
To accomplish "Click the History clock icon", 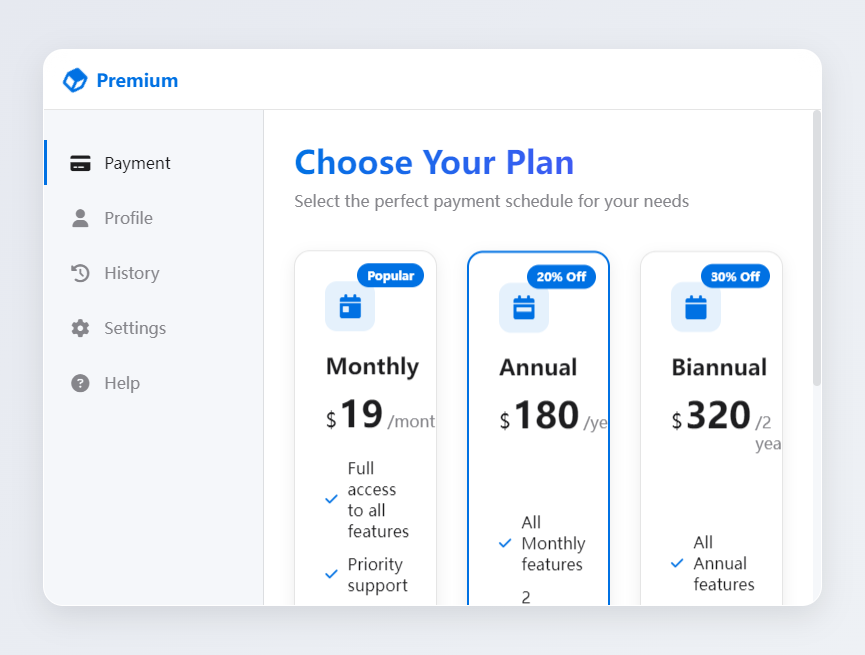I will [80, 273].
